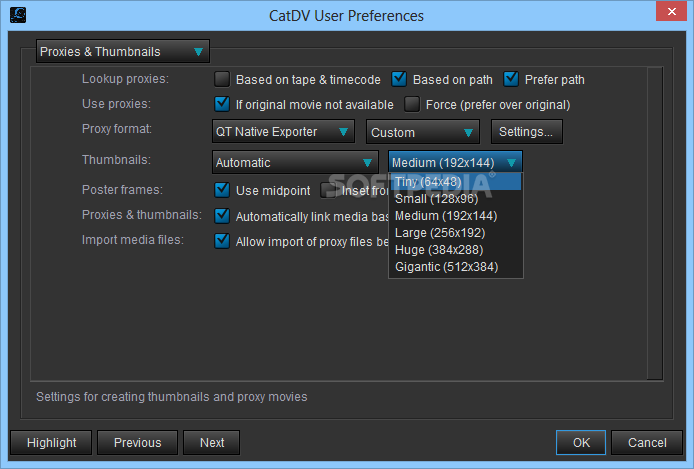Open the Automatic thumbnails dropdown
Screen dimensions: 694x469
pyautogui.click(x=295, y=162)
